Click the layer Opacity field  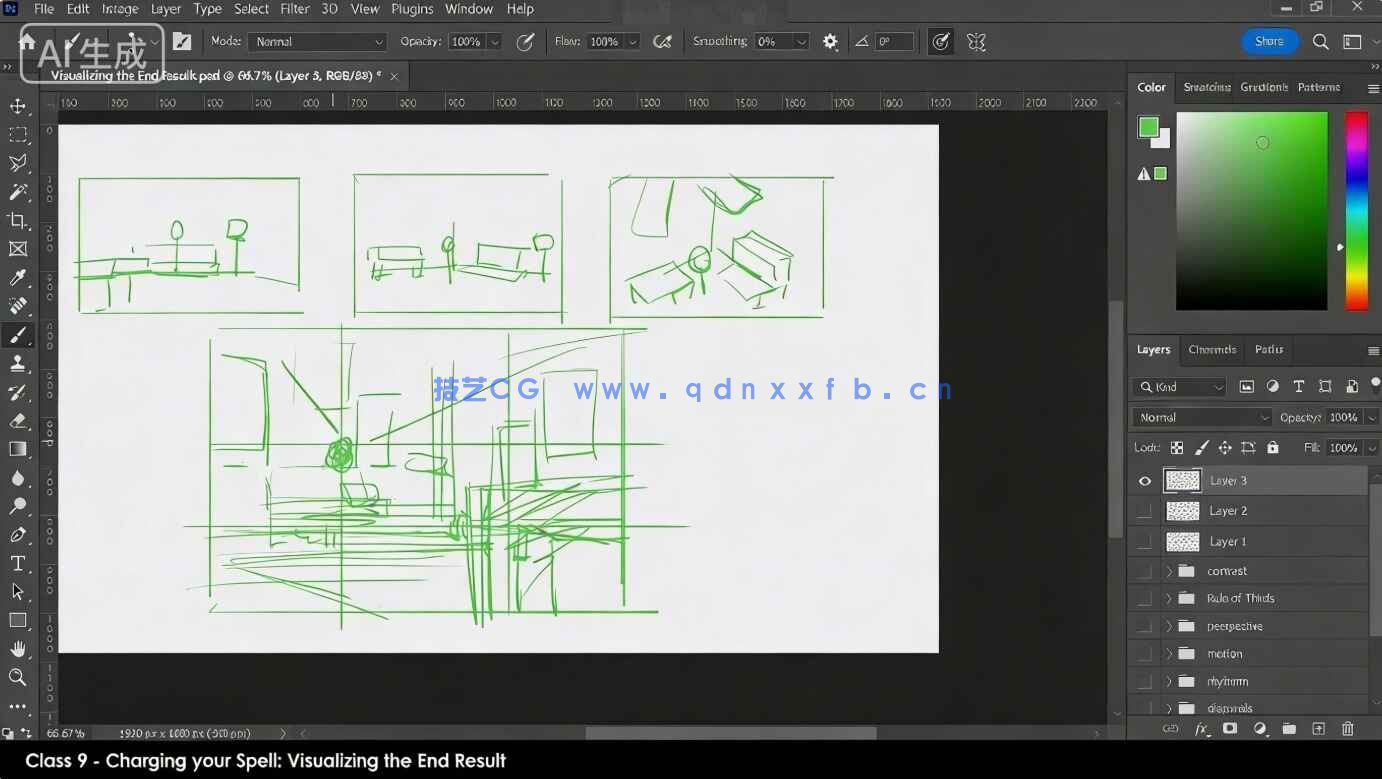[1344, 418]
